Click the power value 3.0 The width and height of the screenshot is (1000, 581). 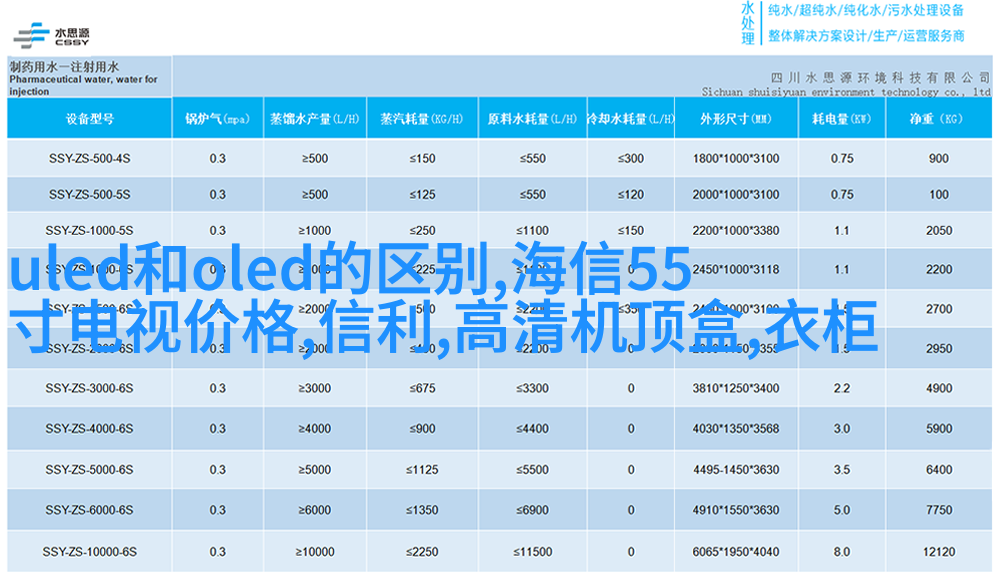[842, 429]
